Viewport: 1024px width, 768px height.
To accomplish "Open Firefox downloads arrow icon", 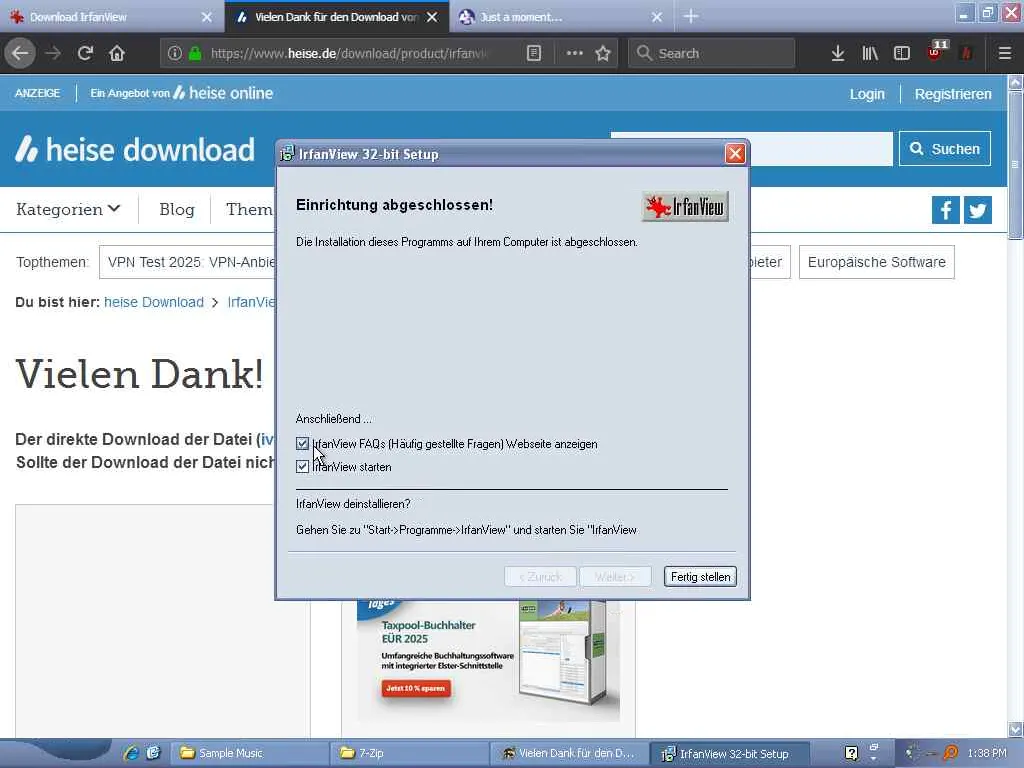I will pos(838,53).
